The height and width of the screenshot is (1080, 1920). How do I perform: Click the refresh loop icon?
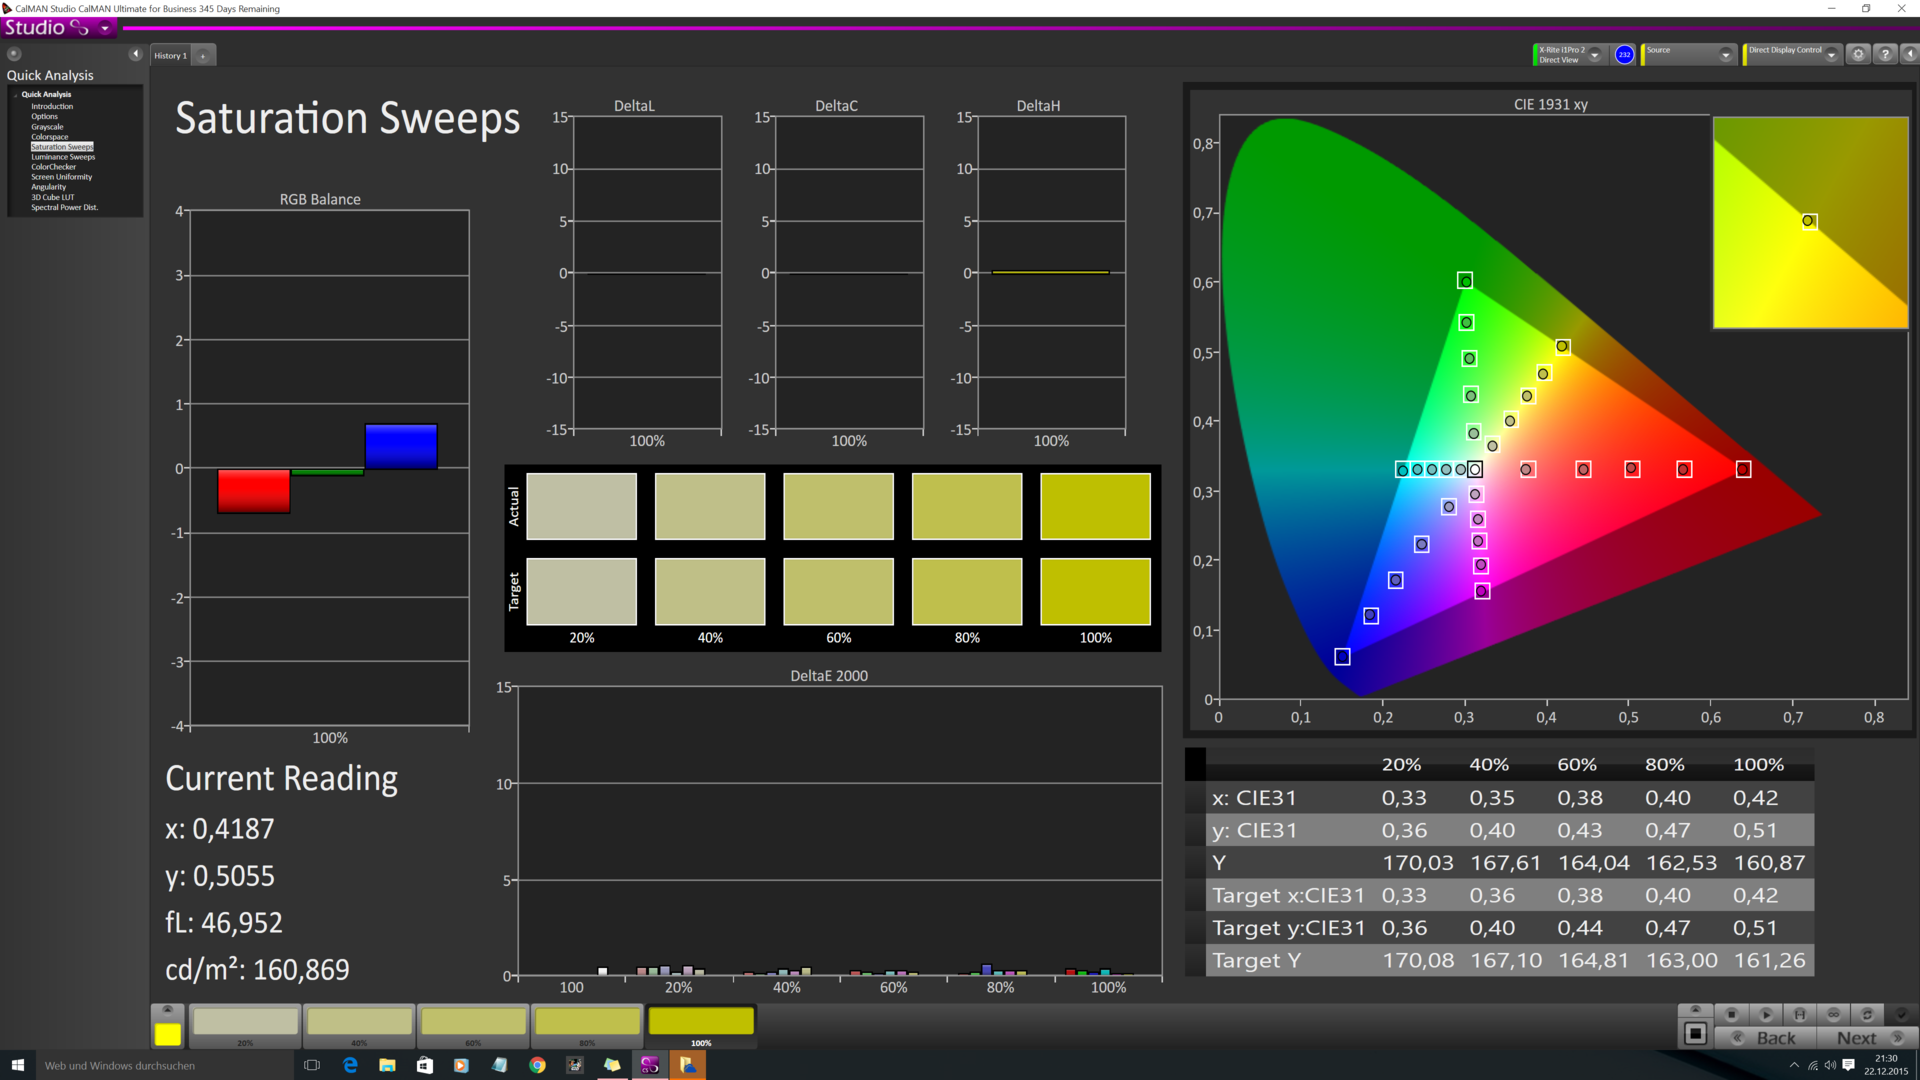[x=1866, y=1014]
